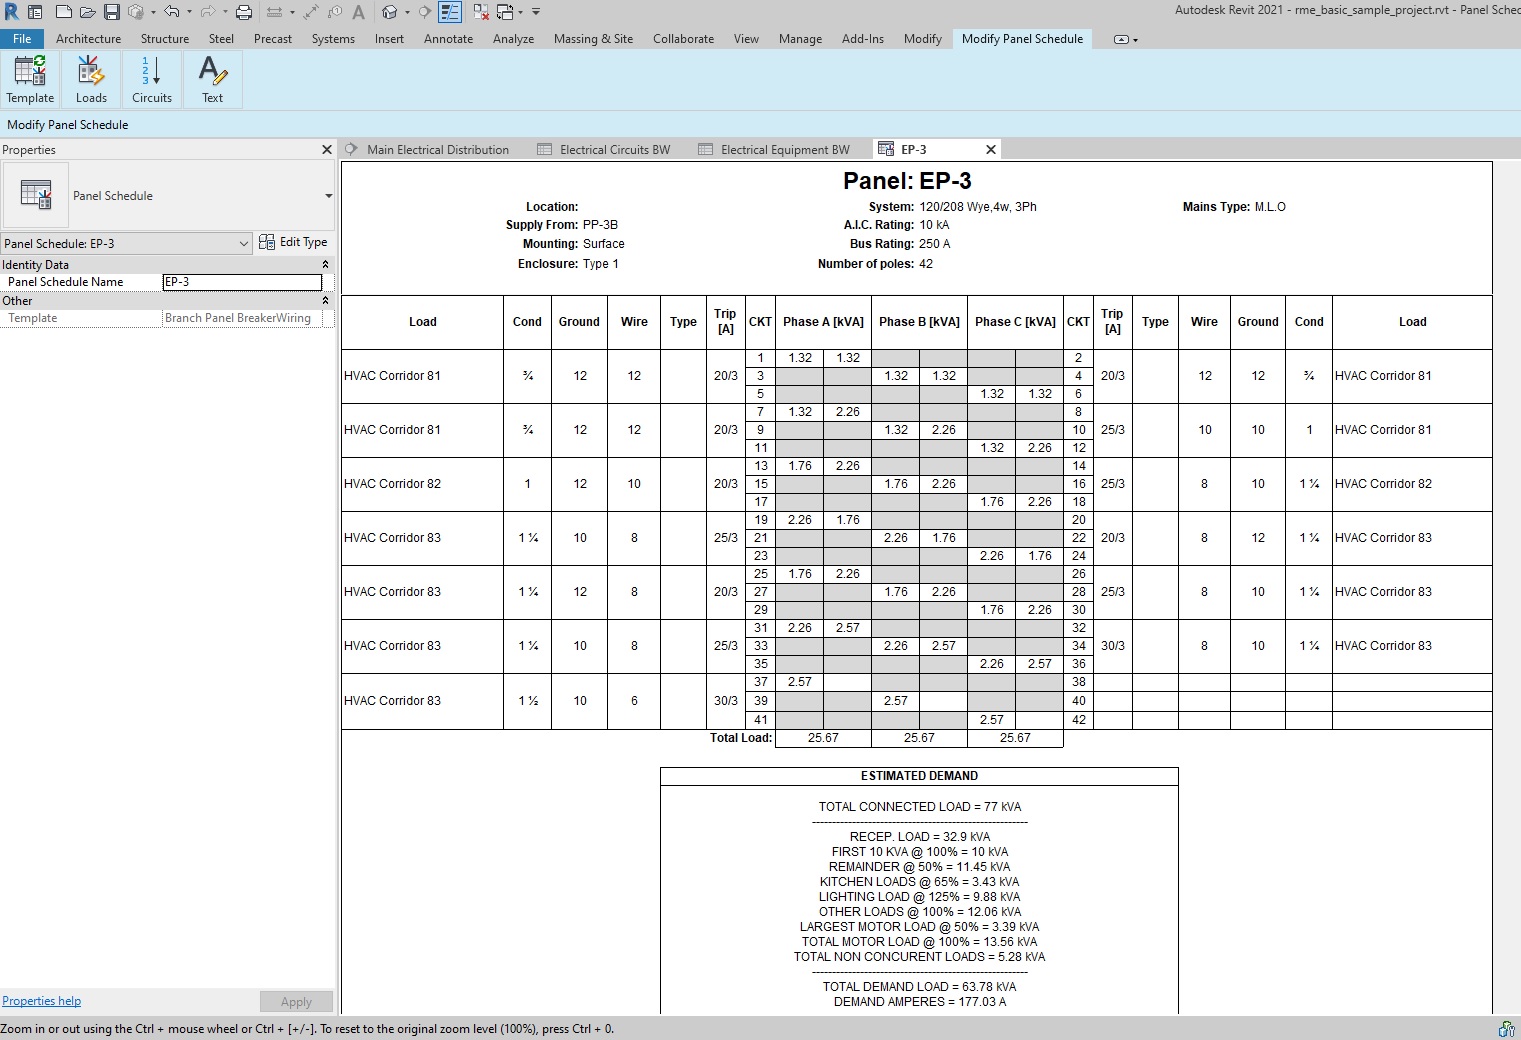Open the Panel Schedule: EP-3 dropdown
Screen dimensions: 1521x1040
click(126, 243)
